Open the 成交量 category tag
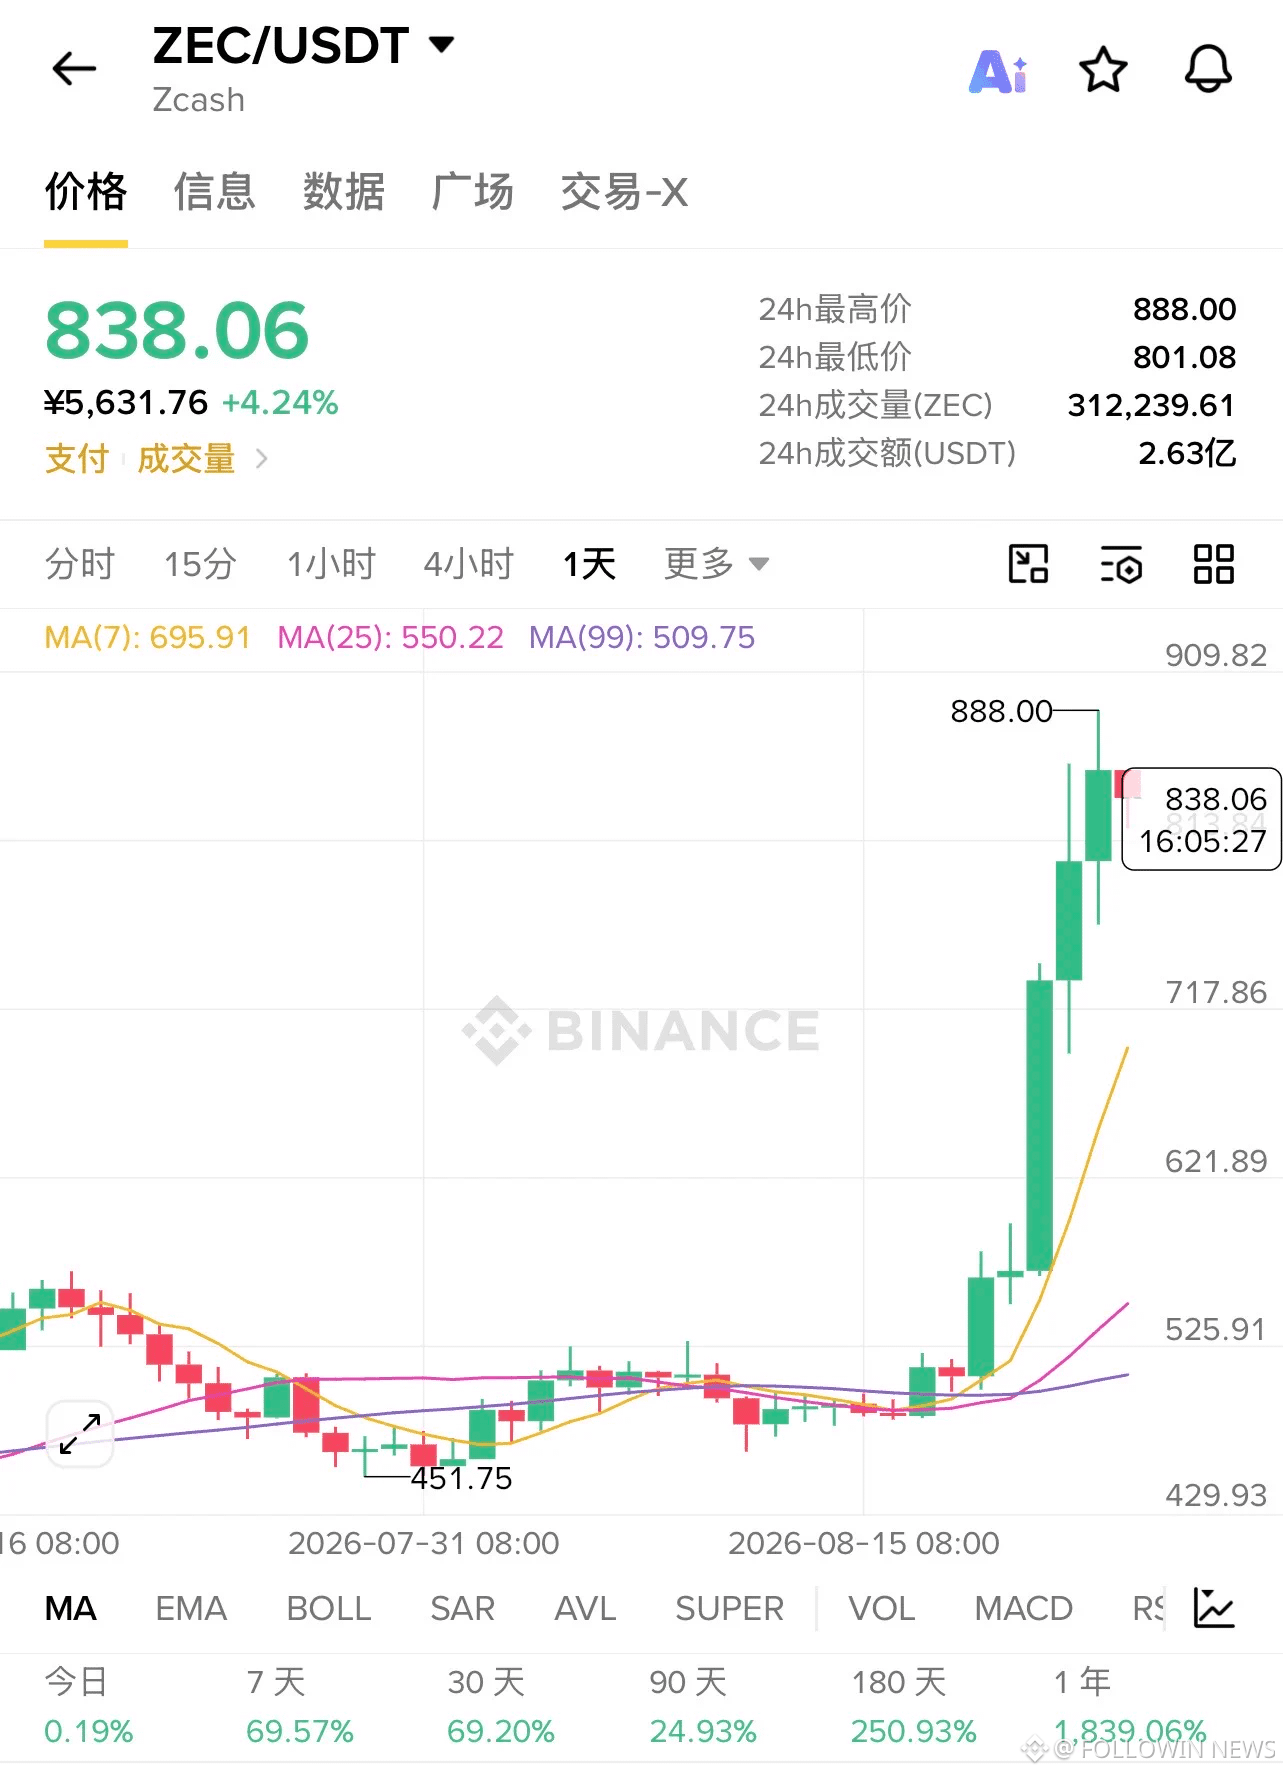This screenshot has height=1774, width=1283. (x=186, y=459)
